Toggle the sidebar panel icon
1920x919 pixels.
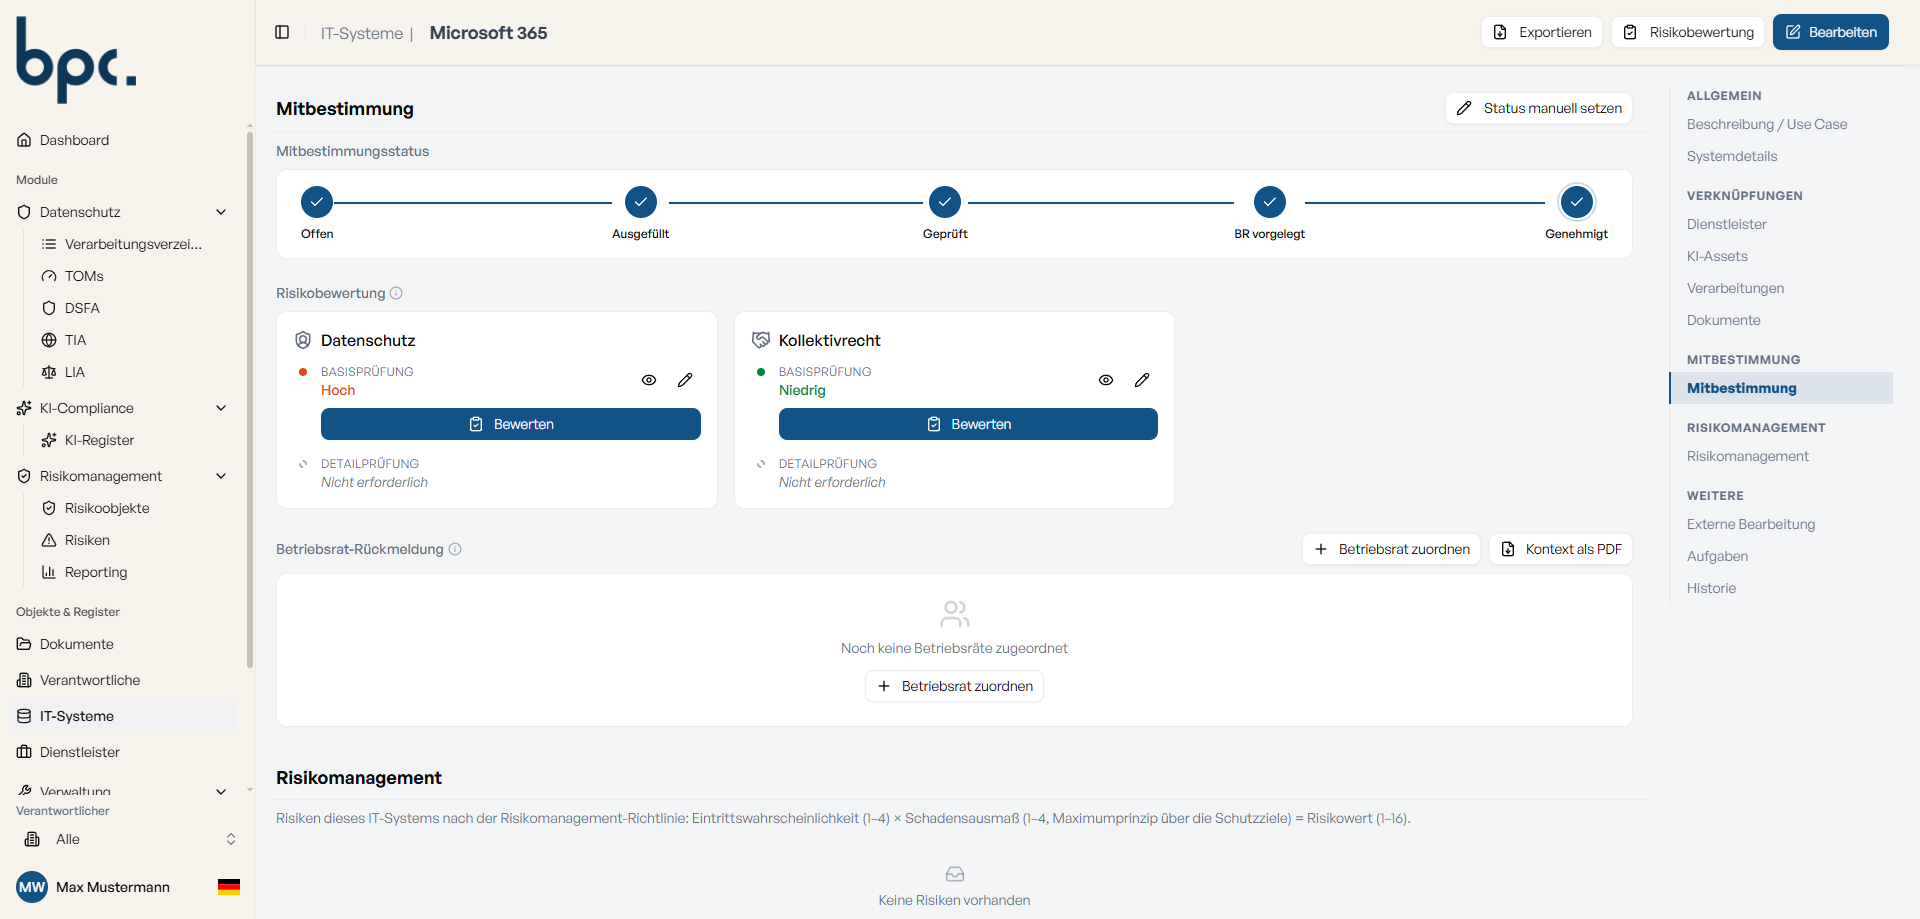tap(282, 33)
